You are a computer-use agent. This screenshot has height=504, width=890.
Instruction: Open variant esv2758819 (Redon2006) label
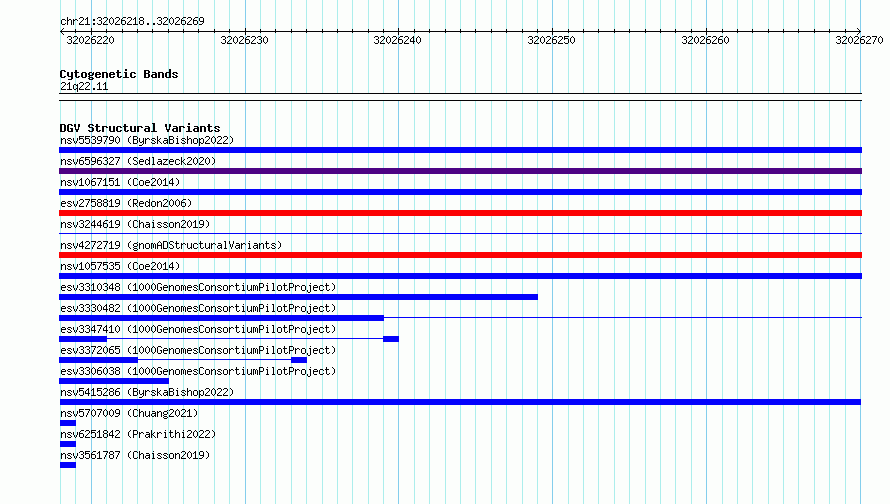(126, 203)
